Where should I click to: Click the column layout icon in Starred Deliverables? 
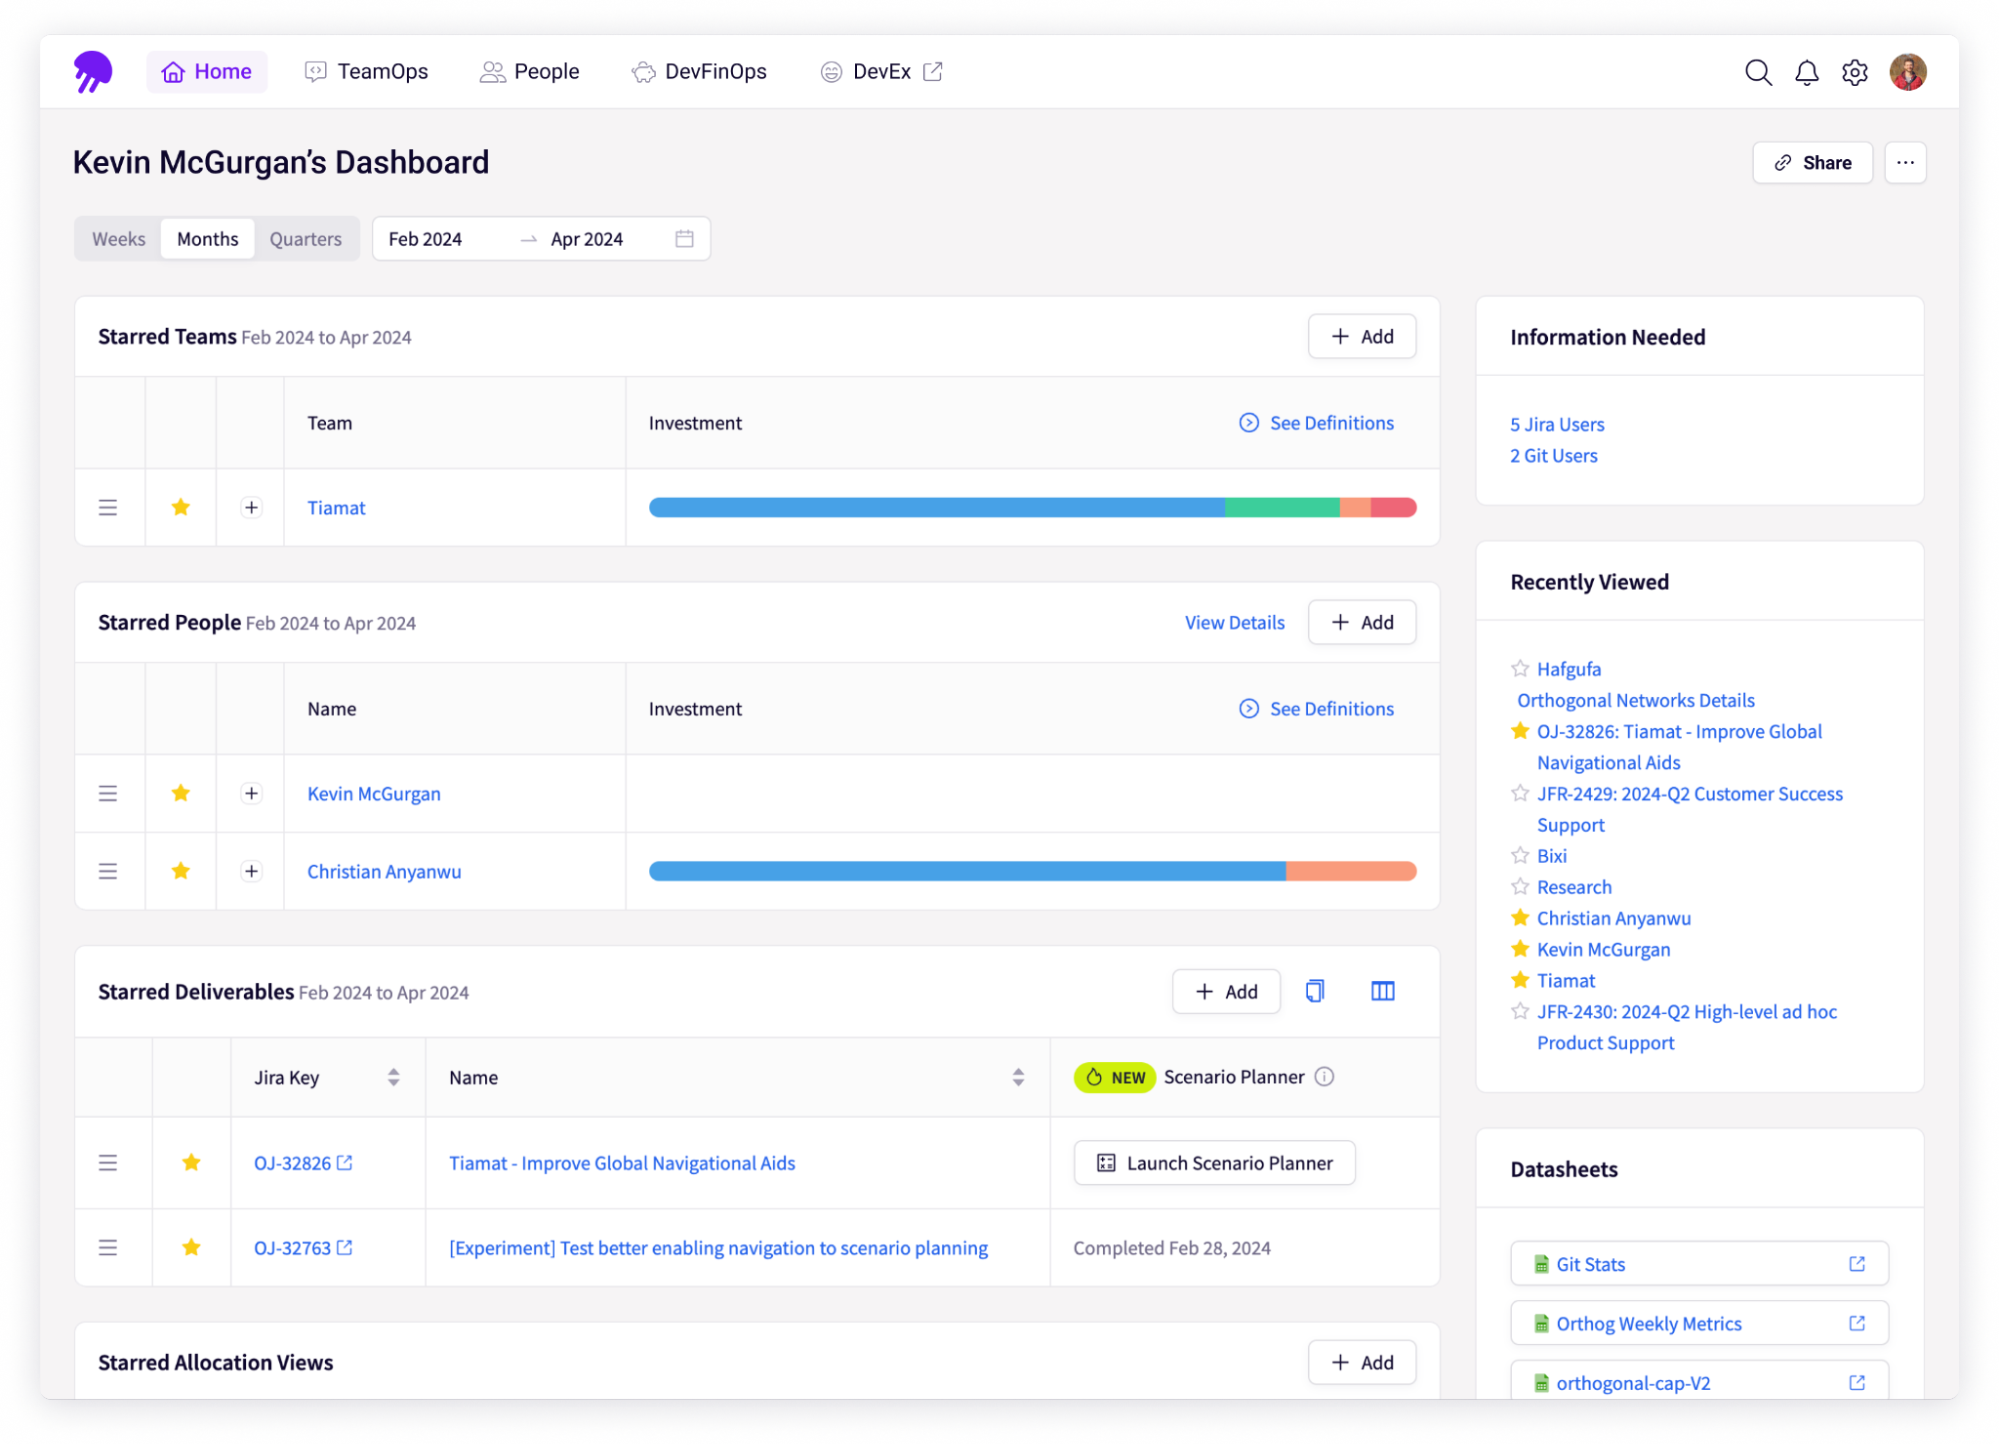tap(1383, 990)
